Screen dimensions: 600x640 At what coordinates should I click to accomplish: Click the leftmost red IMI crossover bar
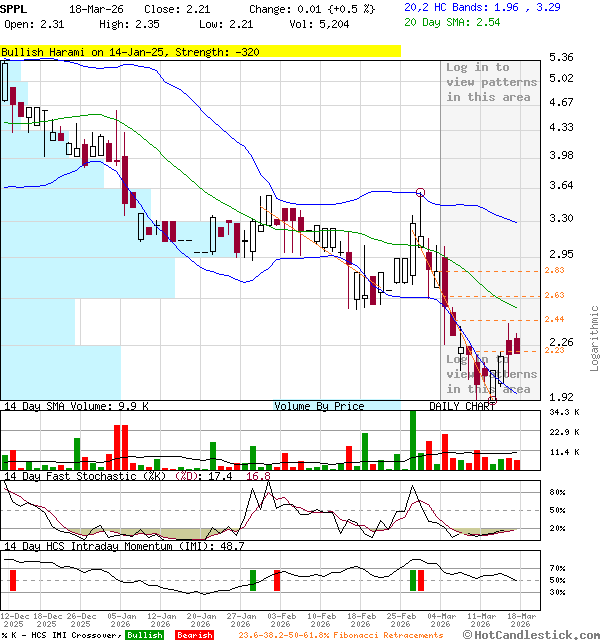13,580
